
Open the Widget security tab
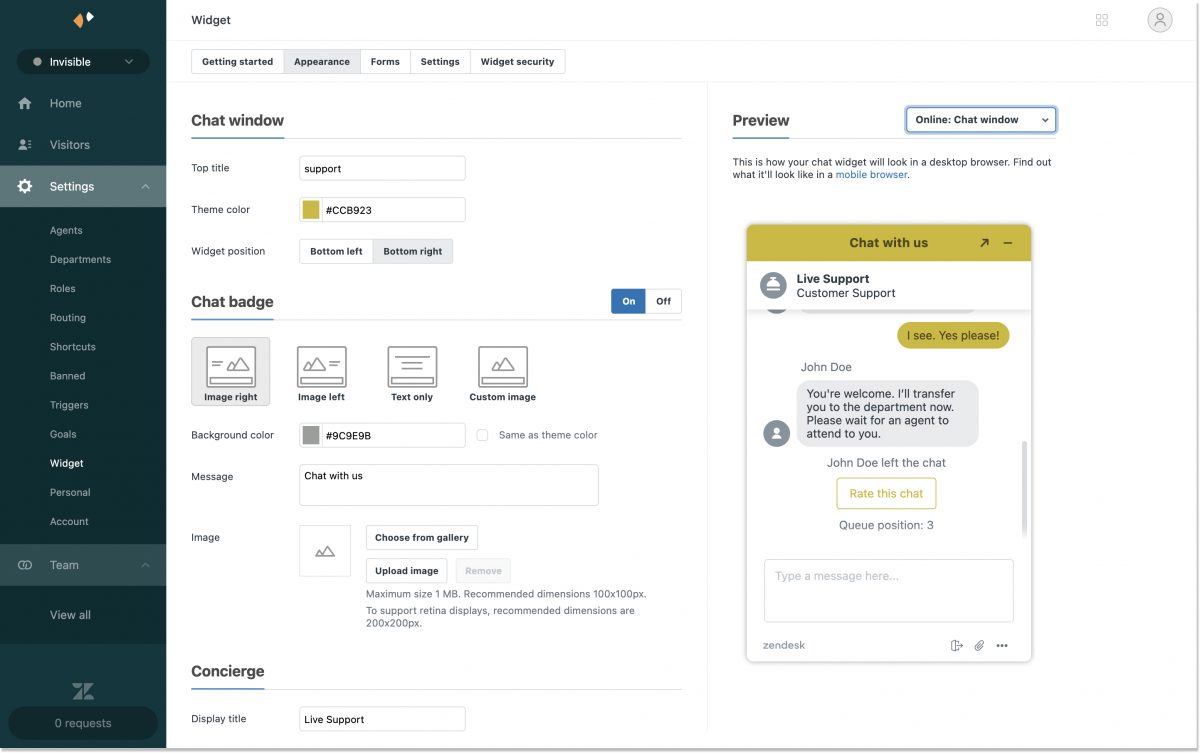tap(517, 61)
